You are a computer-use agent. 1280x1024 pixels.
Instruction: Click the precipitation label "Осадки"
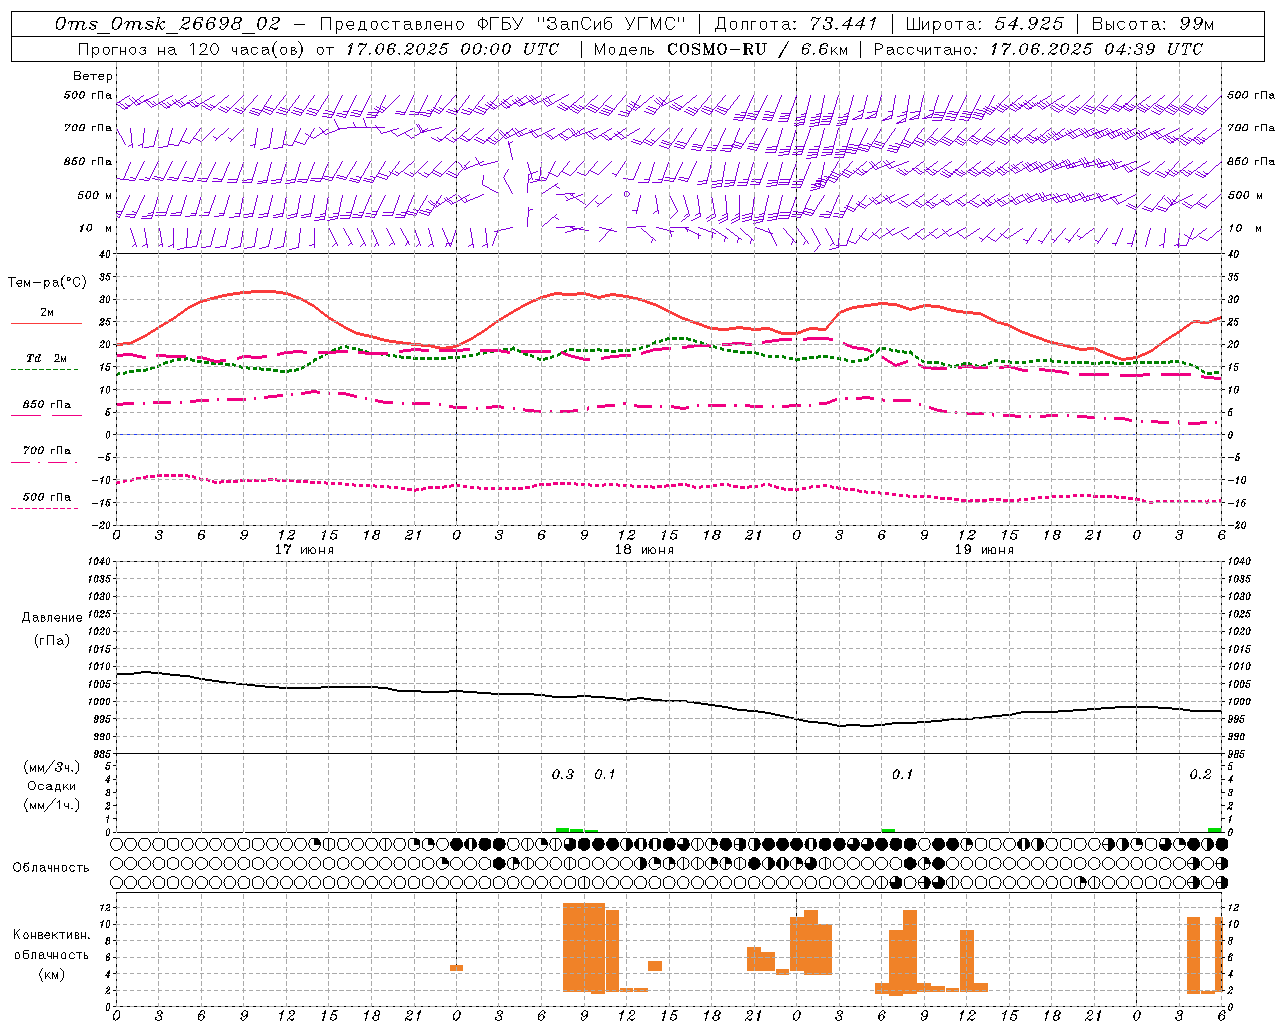point(52,786)
